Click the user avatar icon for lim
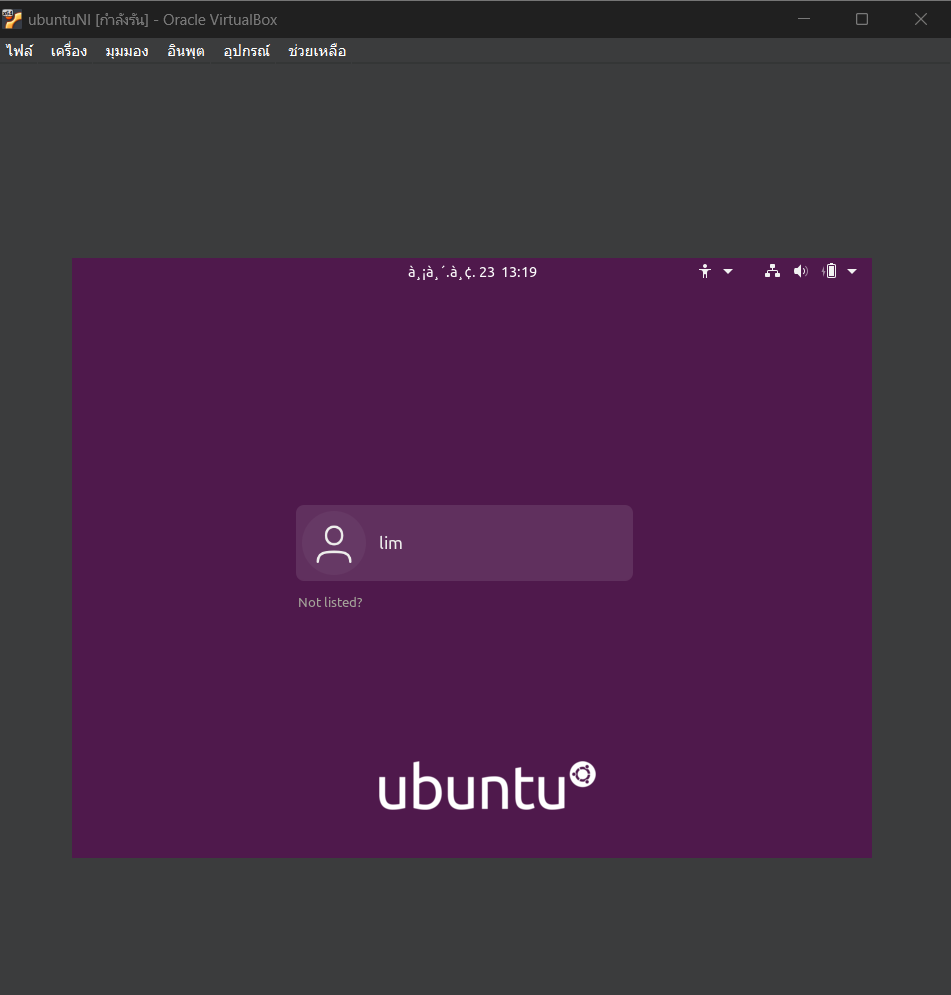 (333, 543)
